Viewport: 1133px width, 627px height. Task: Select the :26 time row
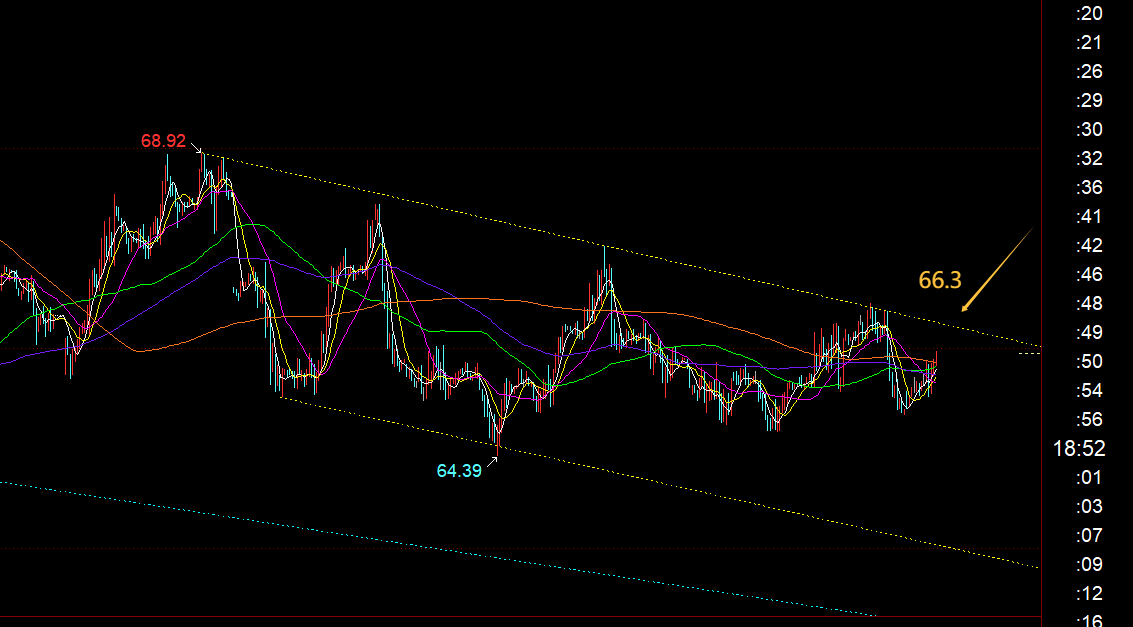1089,72
